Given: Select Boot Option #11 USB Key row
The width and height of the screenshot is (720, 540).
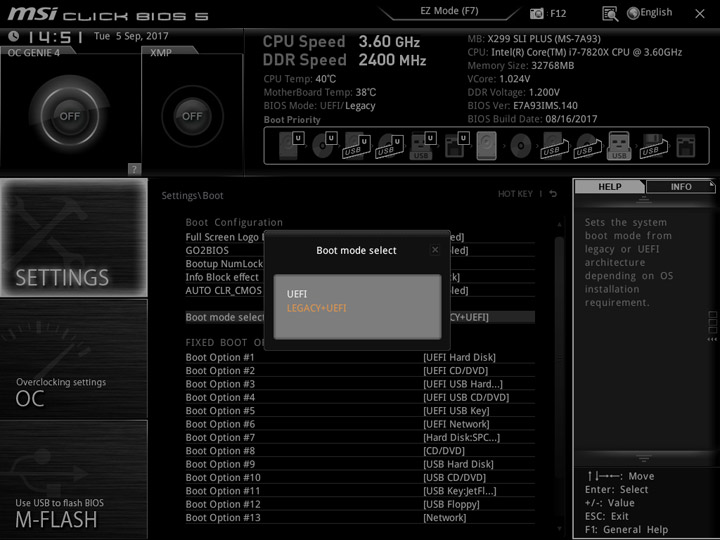Looking at the screenshot, I should [360, 491].
